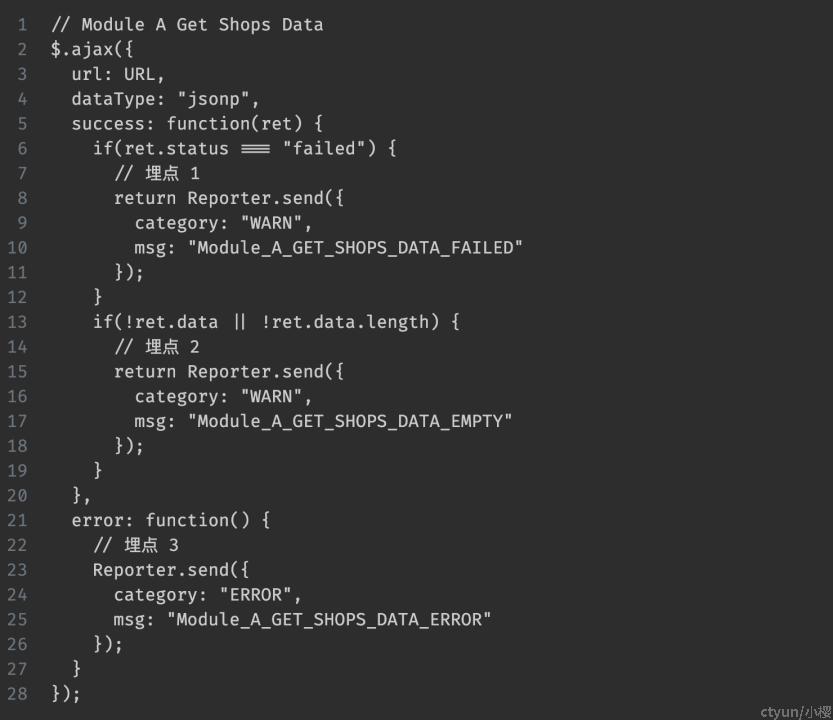Click the success function keyword
The width and height of the screenshot is (833, 720).
[208, 124]
